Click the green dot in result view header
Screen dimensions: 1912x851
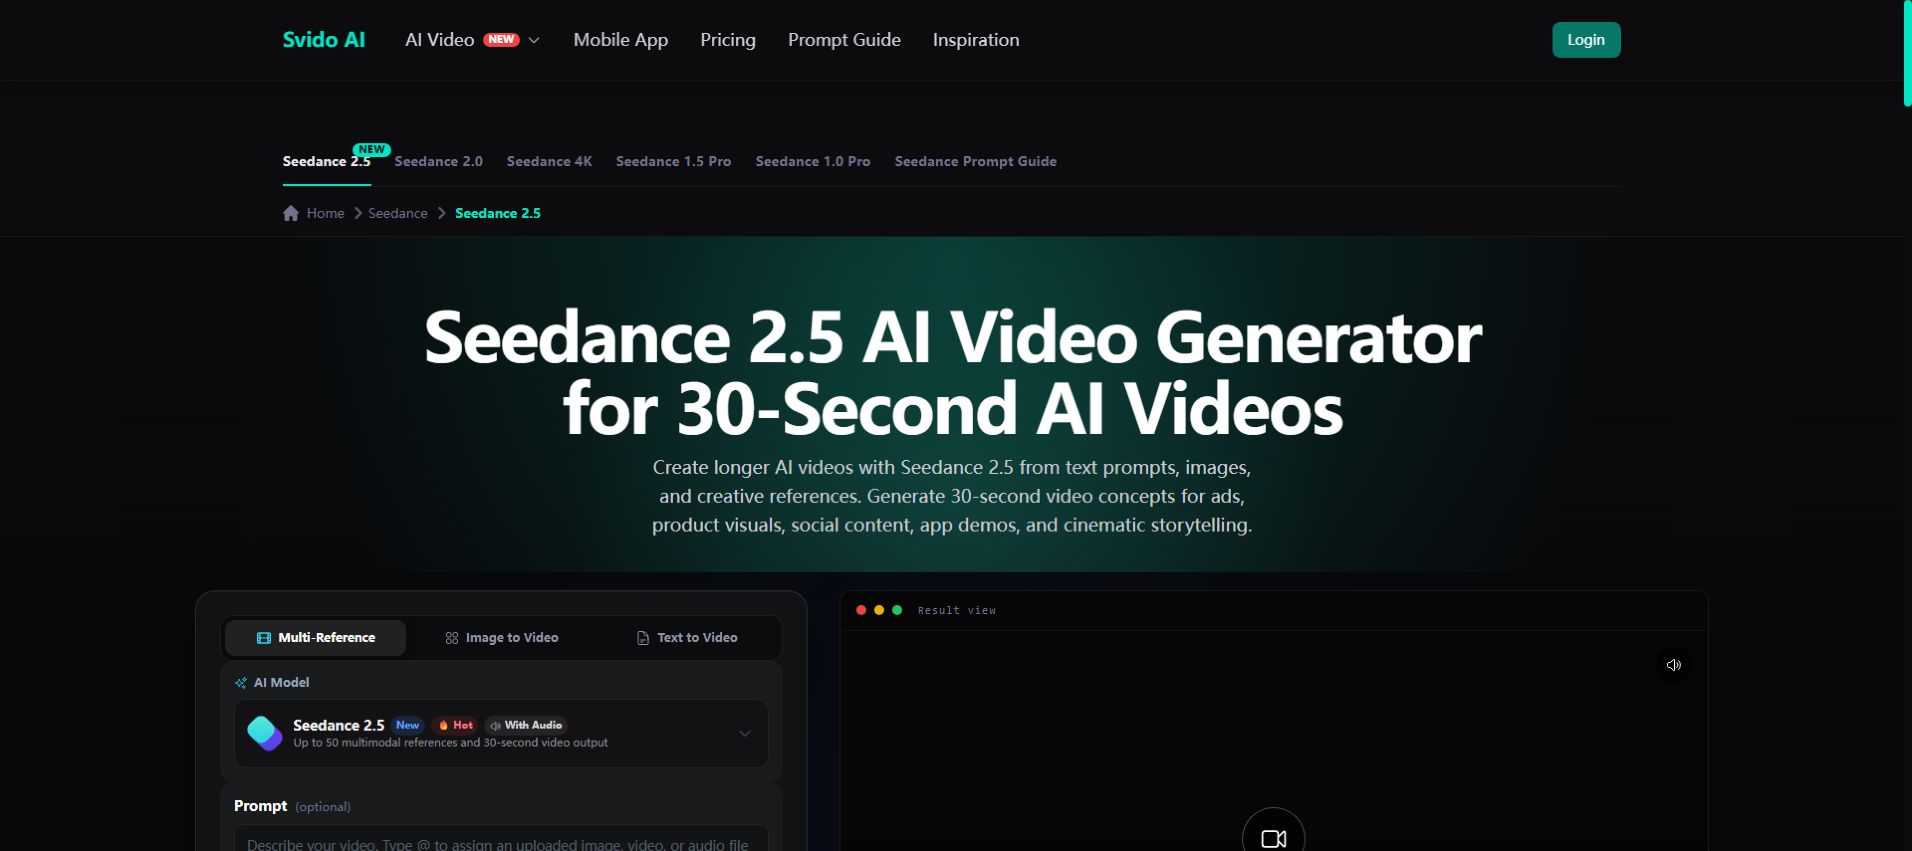pos(897,610)
